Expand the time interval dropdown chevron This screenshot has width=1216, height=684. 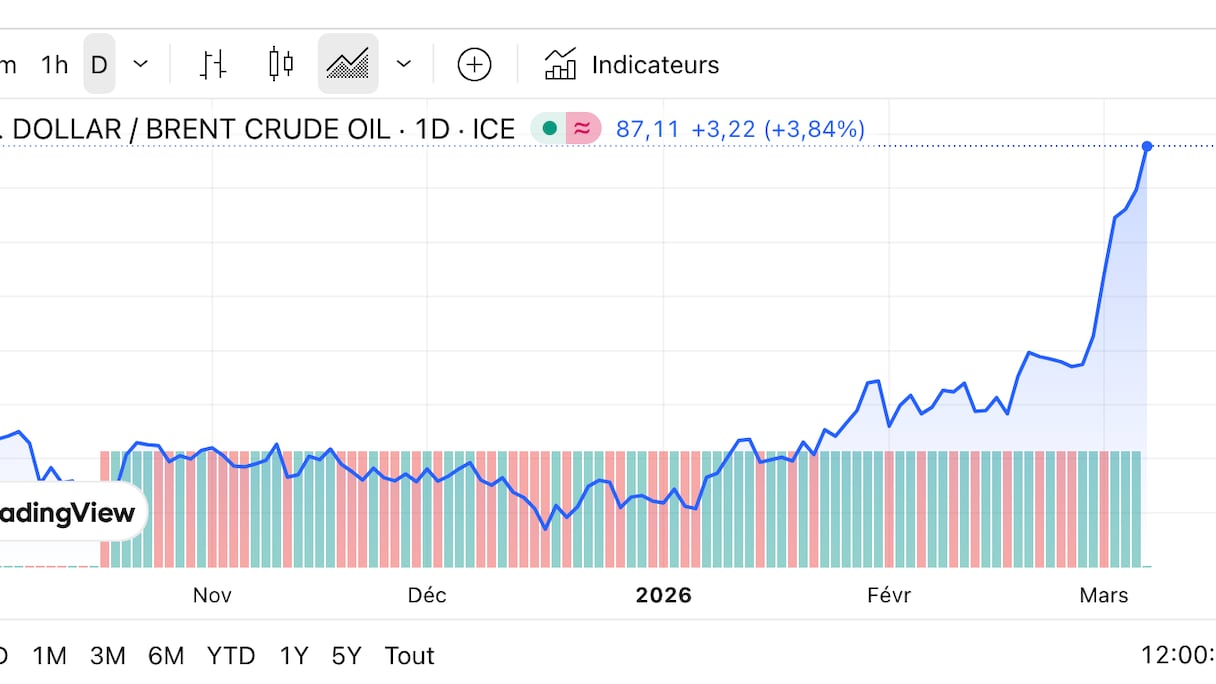pyautogui.click(x=141, y=65)
